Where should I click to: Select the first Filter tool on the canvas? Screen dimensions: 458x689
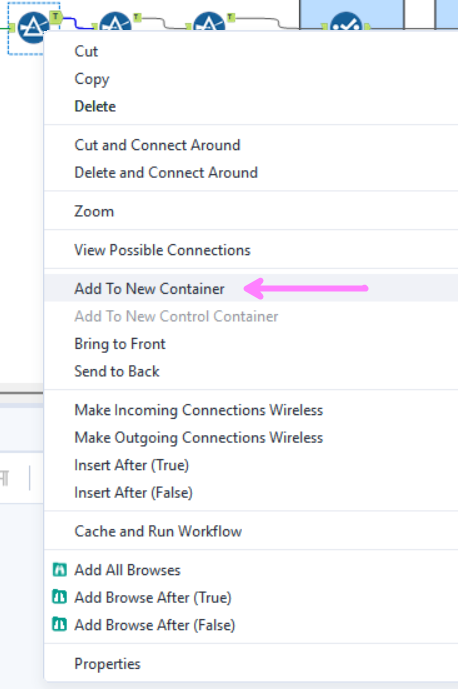click(x=33, y=27)
